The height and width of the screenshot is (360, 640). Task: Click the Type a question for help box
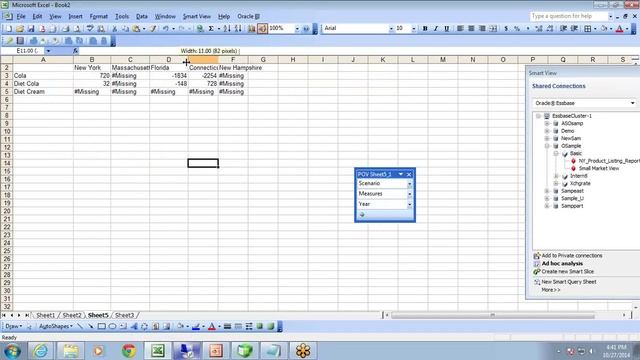[569, 16]
